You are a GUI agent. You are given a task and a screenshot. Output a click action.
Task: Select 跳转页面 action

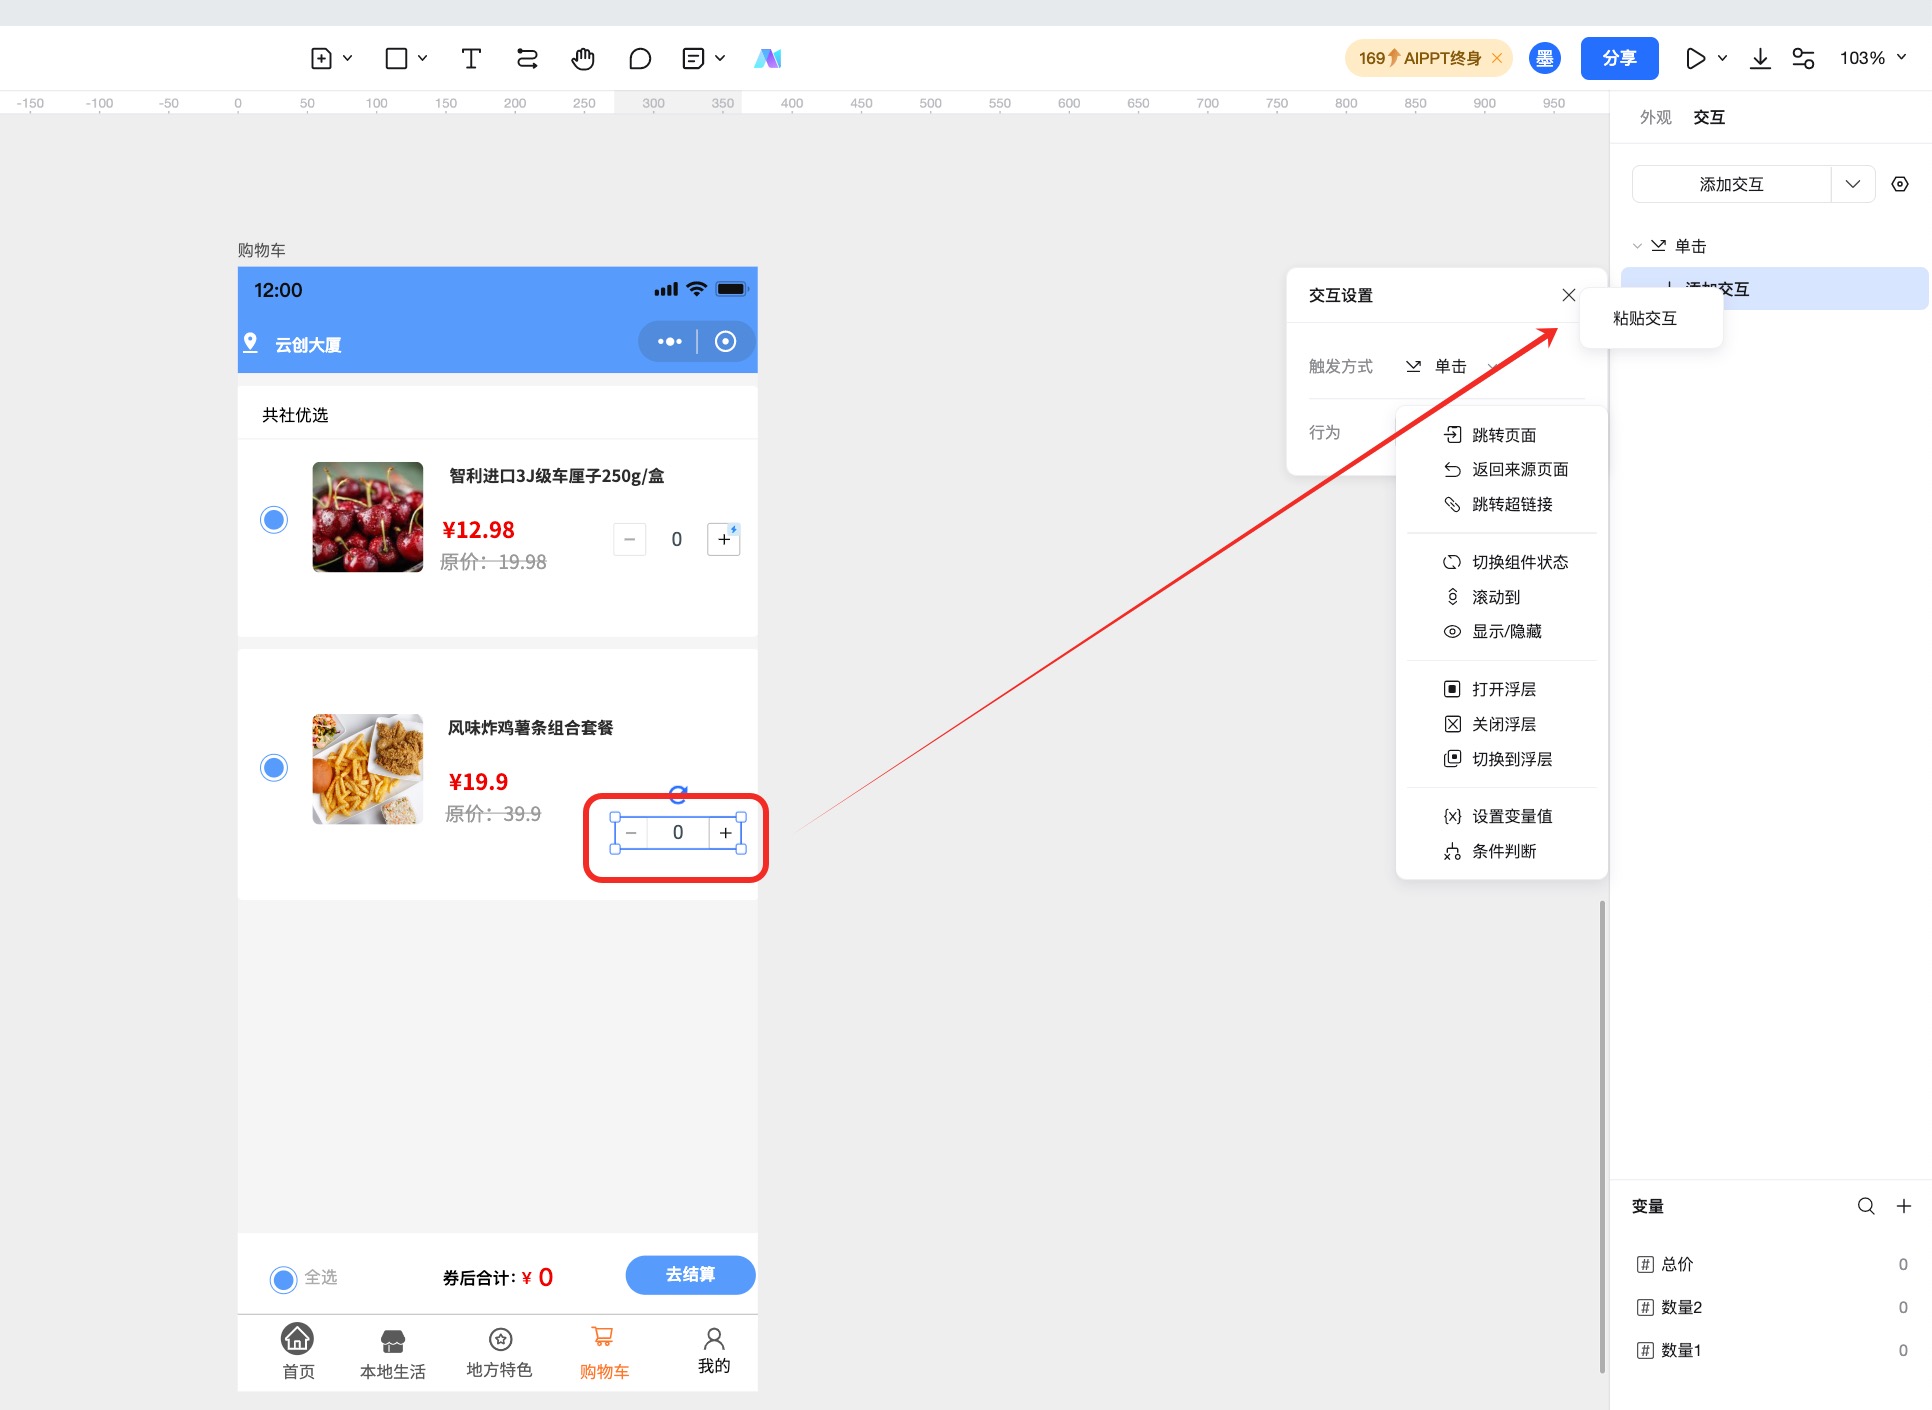(x=1502, y=435)
